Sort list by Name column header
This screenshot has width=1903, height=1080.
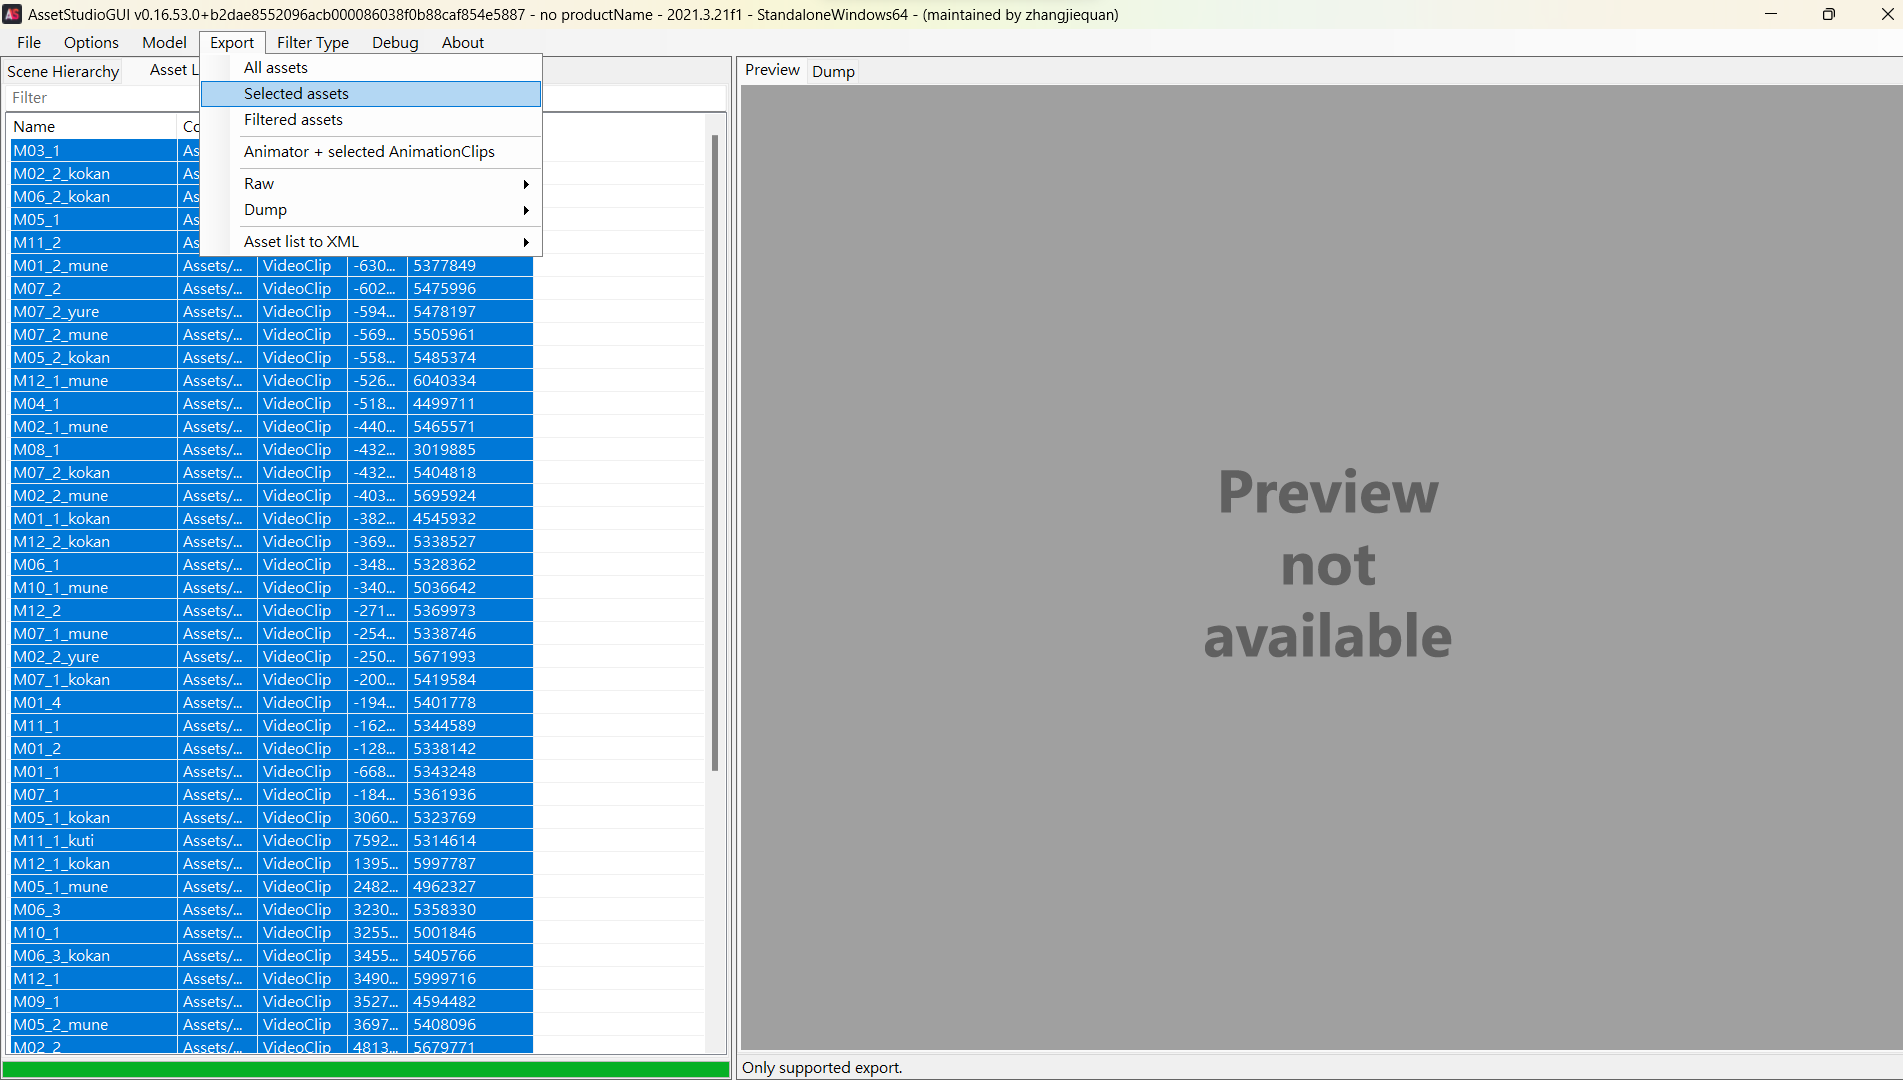[x=90, y=127]
